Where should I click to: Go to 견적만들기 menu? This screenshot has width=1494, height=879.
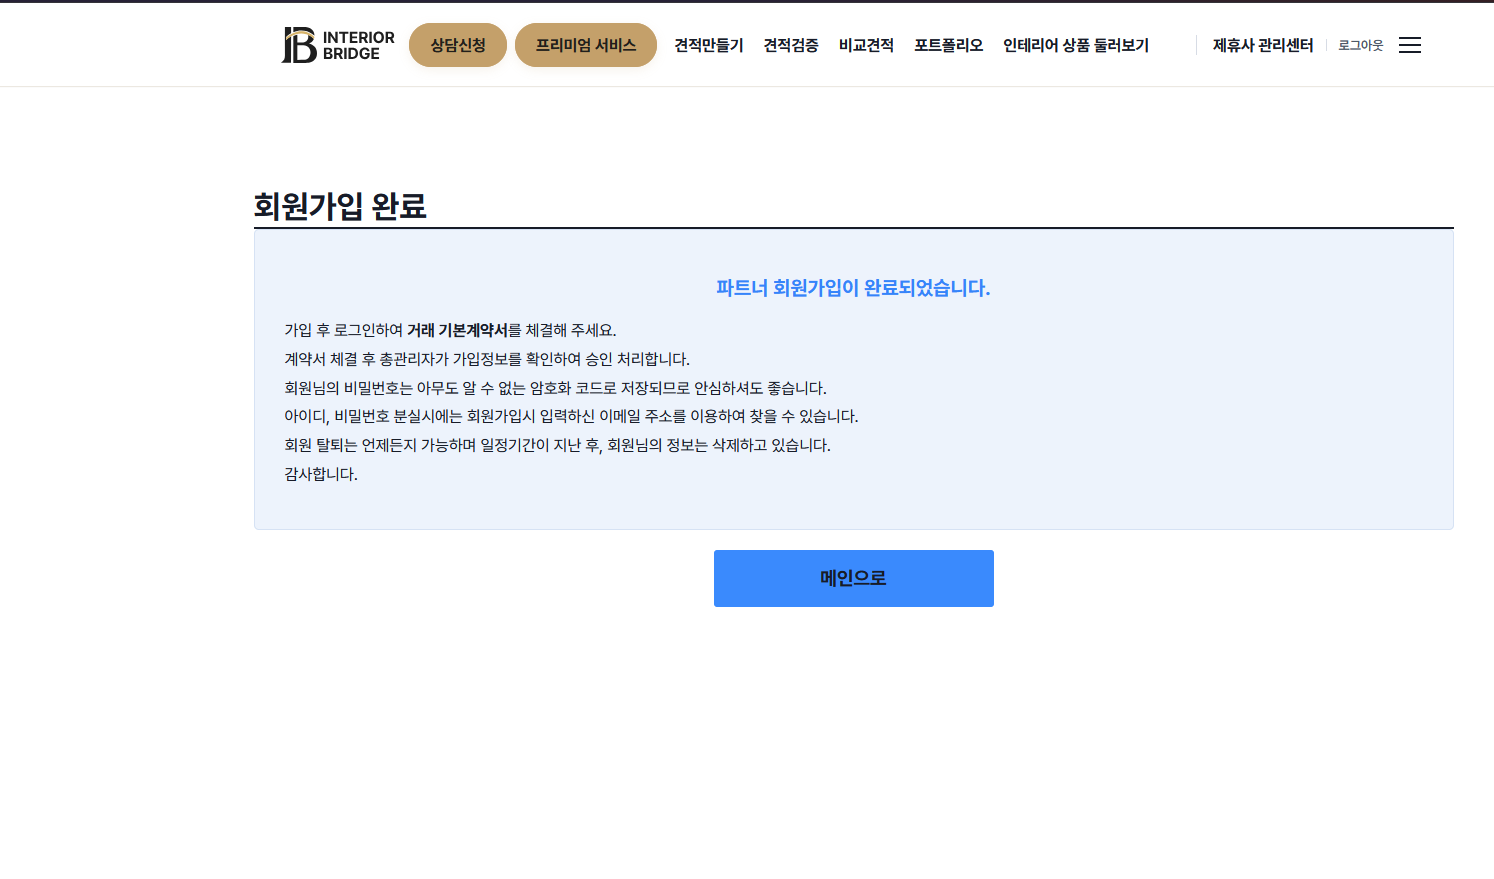click(709, 45)
